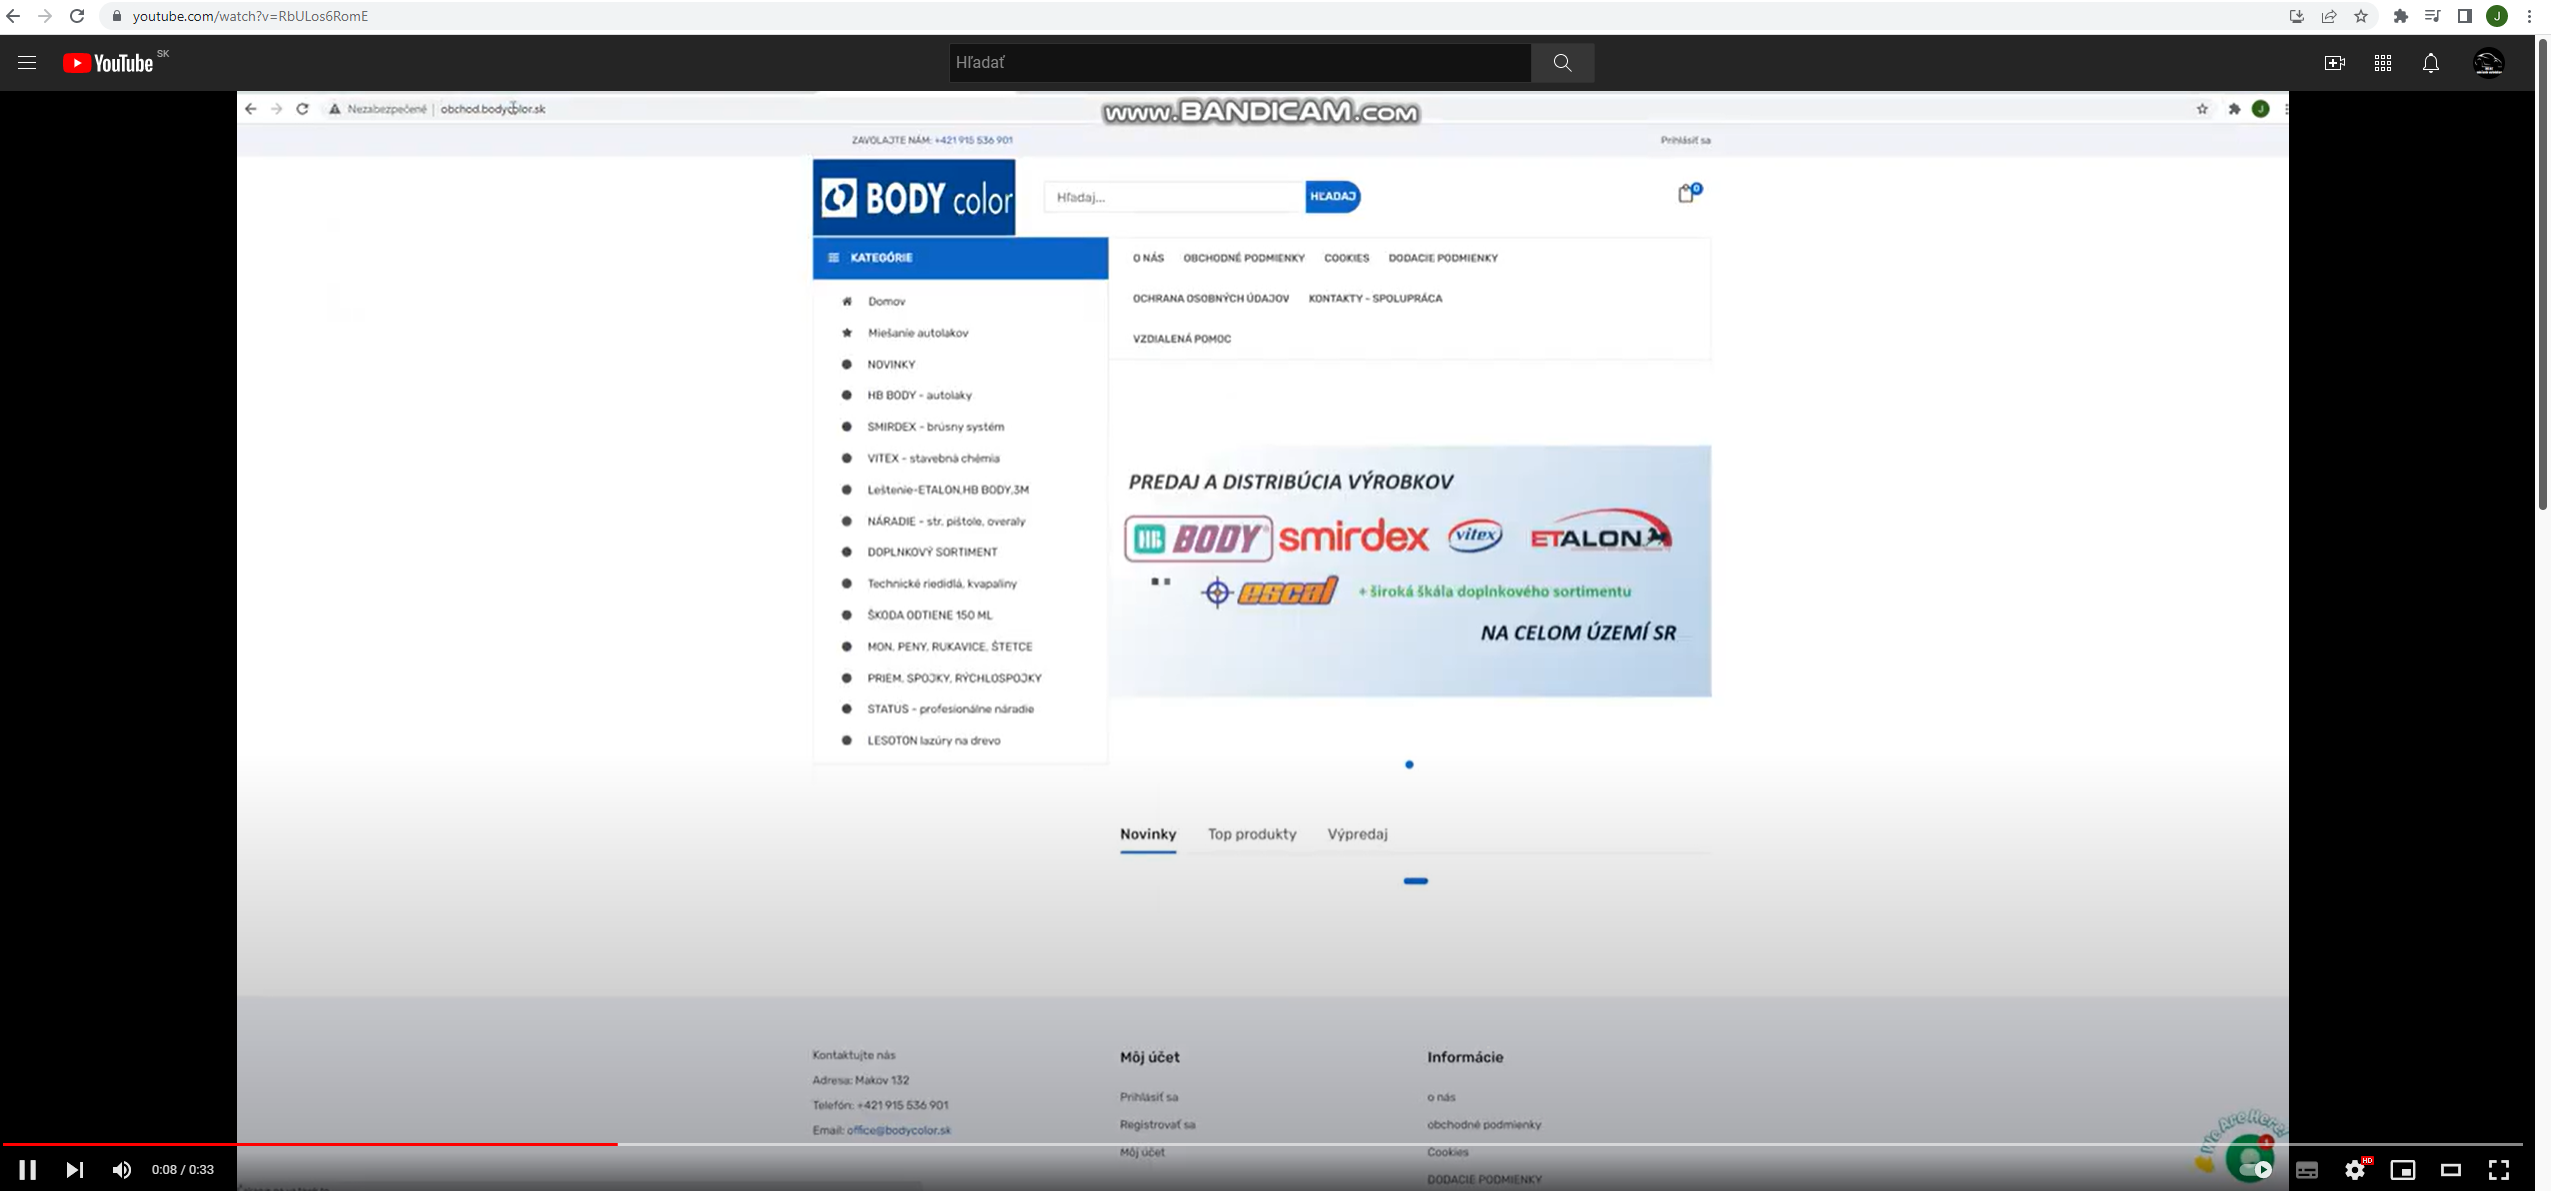Open the Create video icon
Screen dimensions: 2560x1191
point(2334,62)
